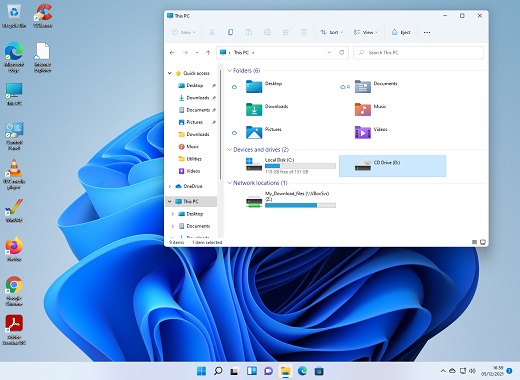This screenshot has height=380, width=520.
Task: Select My_Download_files network drive (Z:)
Action: [290, 199]
